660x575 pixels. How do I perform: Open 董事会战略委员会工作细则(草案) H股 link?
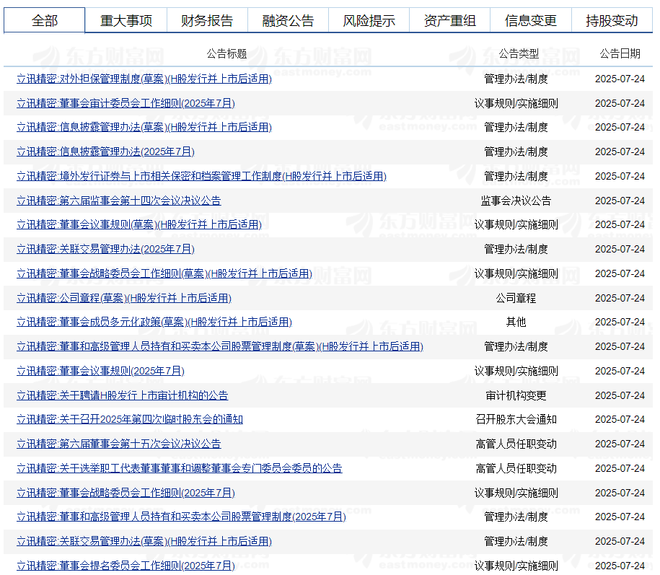[x=164, y=273]
